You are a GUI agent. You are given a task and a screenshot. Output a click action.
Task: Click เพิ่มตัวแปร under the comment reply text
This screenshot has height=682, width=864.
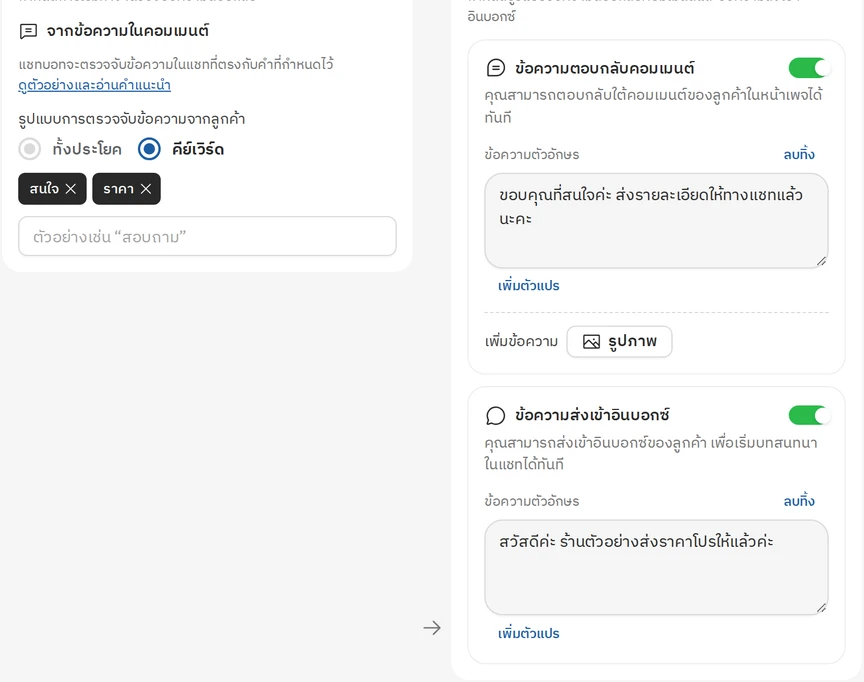pos(528,286)
